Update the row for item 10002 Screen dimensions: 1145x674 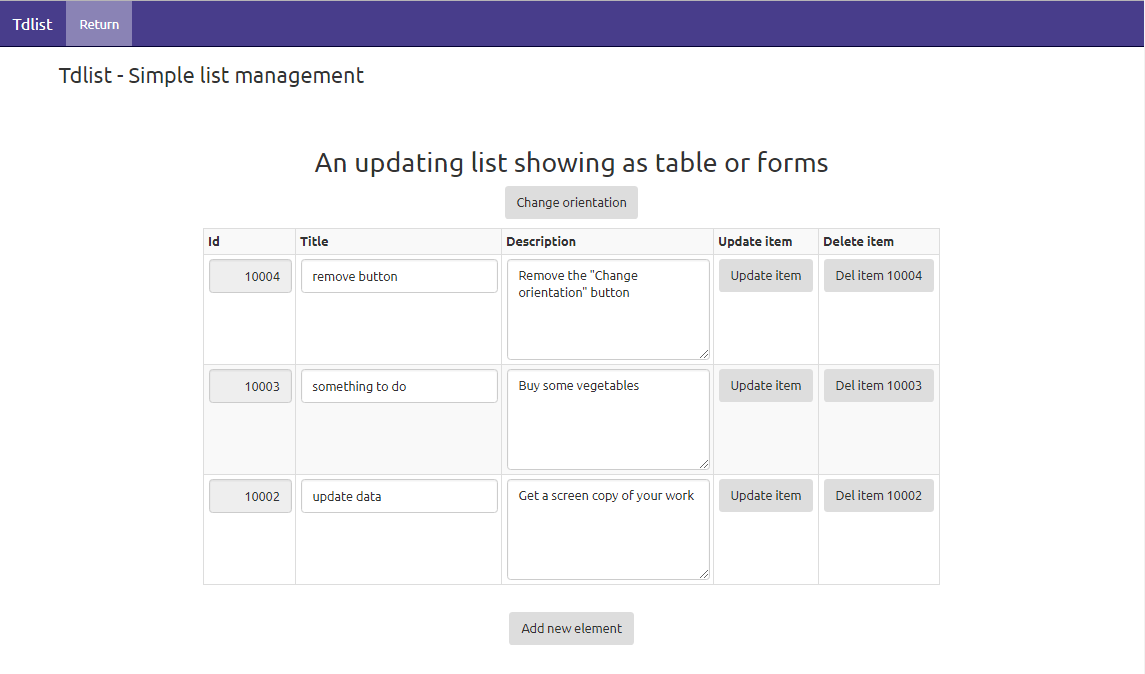[765, 496]
